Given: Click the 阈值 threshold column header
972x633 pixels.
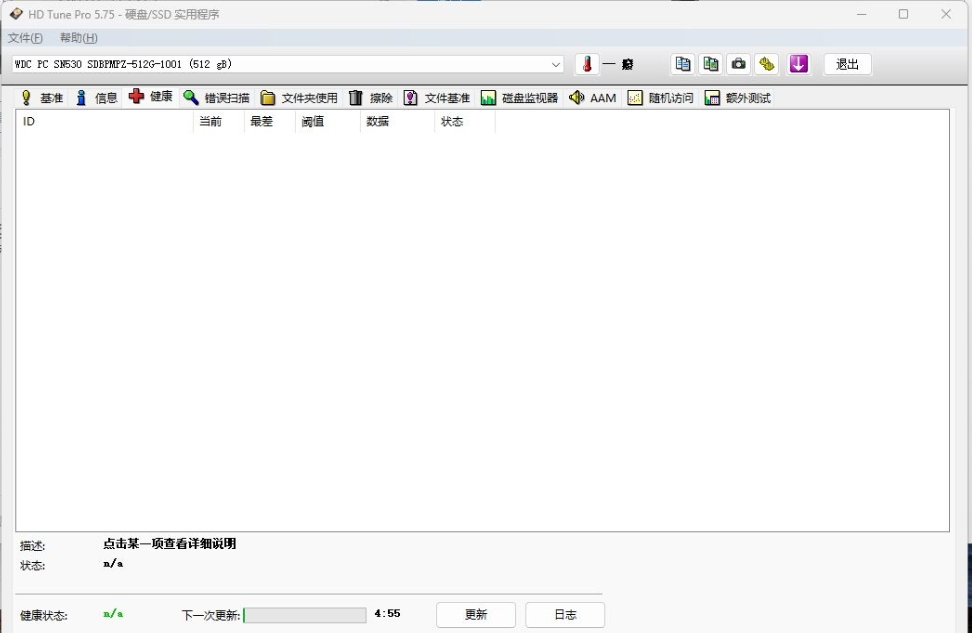Looking at the screenshot, I should [x=327, y=122].
